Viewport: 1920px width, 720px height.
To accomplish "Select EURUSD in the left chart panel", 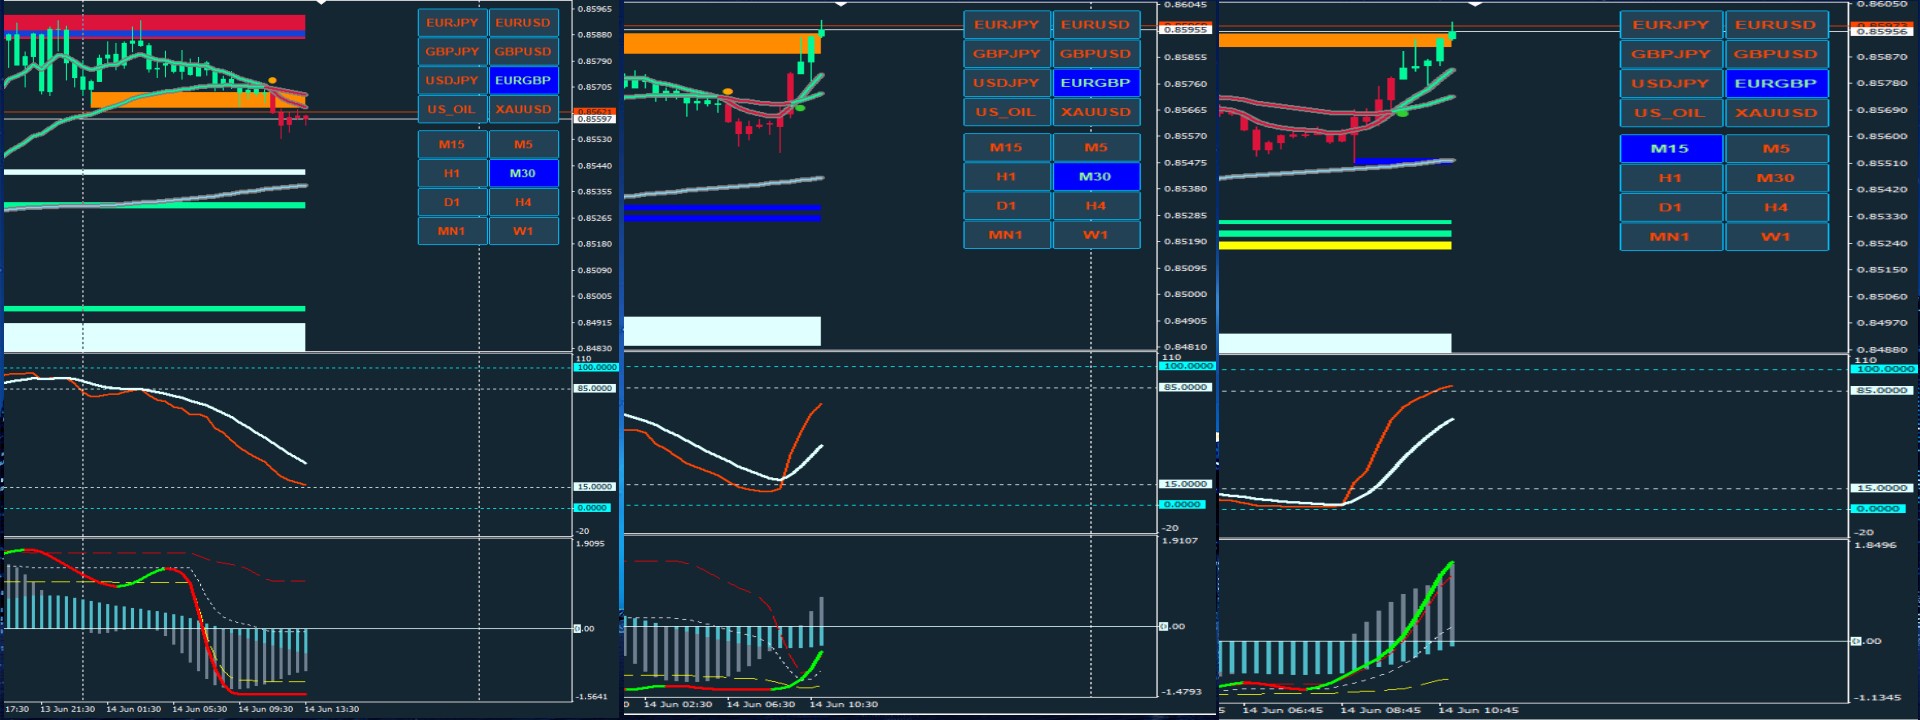I will pyautogui.click(x=523, y=23).
